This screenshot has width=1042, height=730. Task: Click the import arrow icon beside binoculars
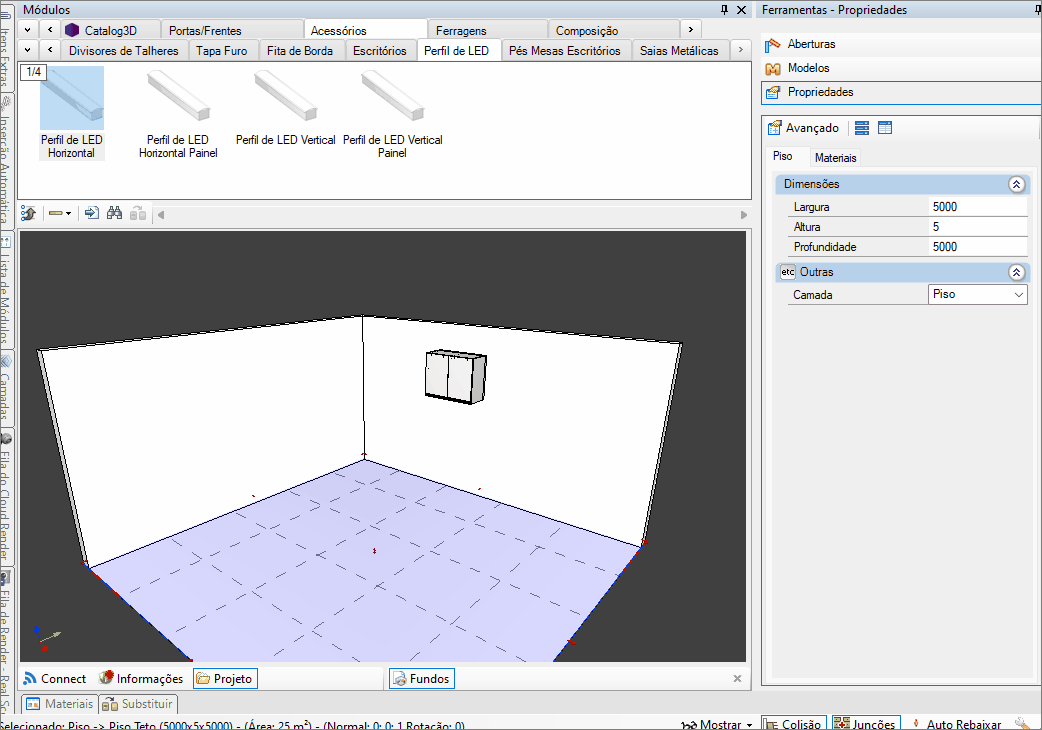point(91,213)
